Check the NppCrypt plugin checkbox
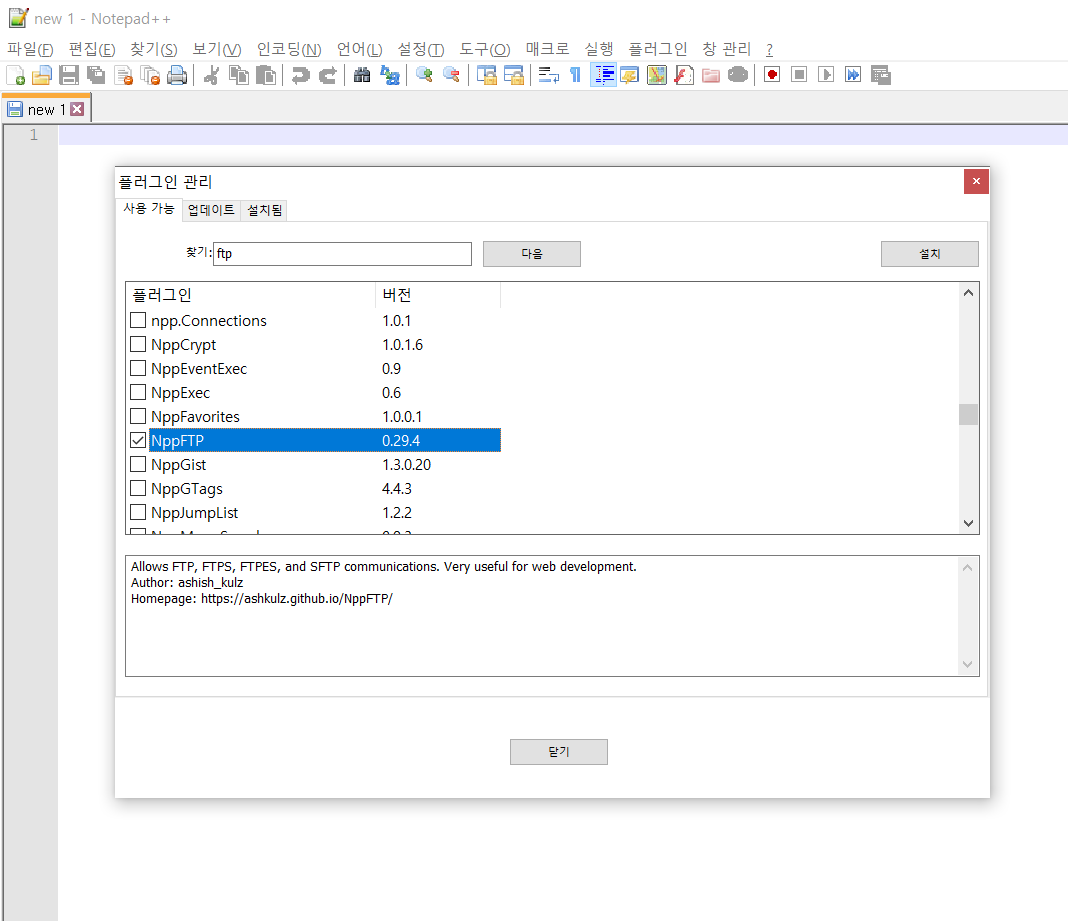The image size is (1068, 921). click(138, 344)
